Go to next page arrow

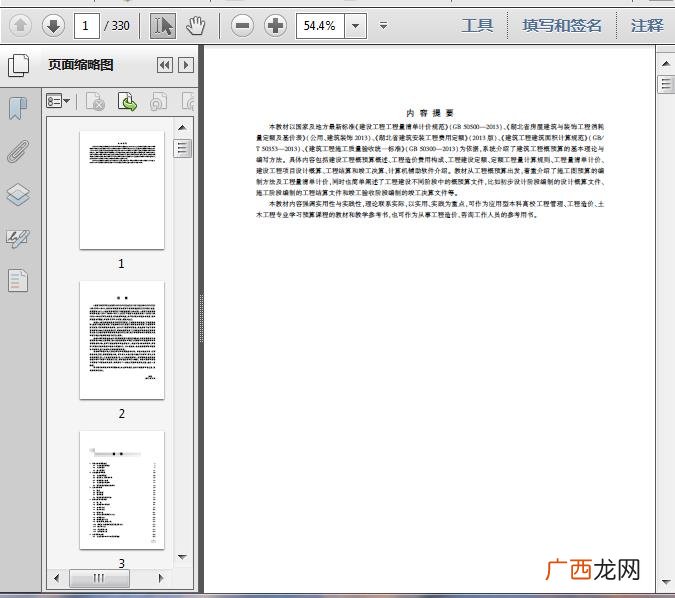tap(53, 26)
